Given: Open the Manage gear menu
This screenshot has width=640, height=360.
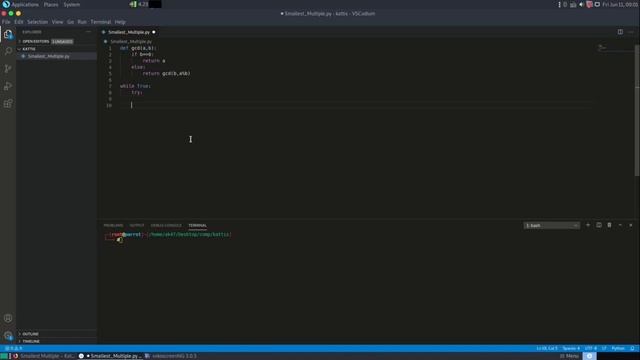Looking at the screenshot, I should (x=8, y=336).
